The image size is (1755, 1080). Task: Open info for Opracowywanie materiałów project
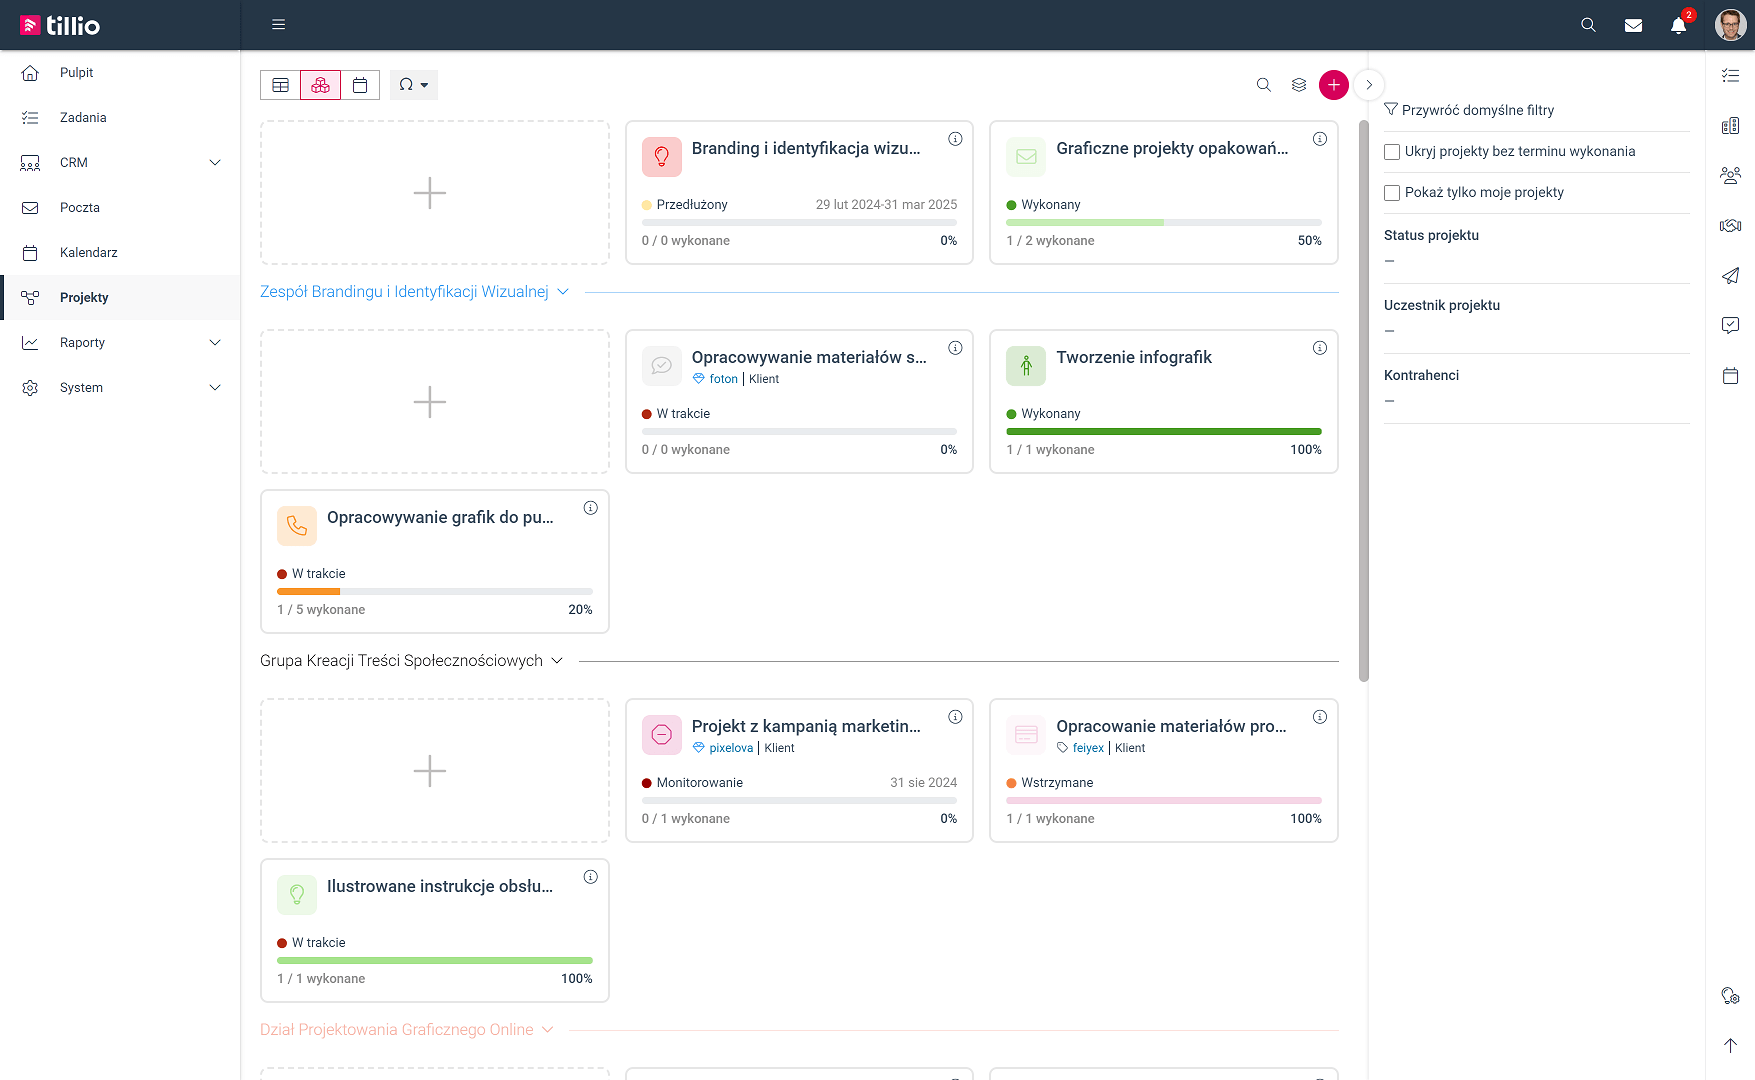pyautogui.click(x=955, y=348)
